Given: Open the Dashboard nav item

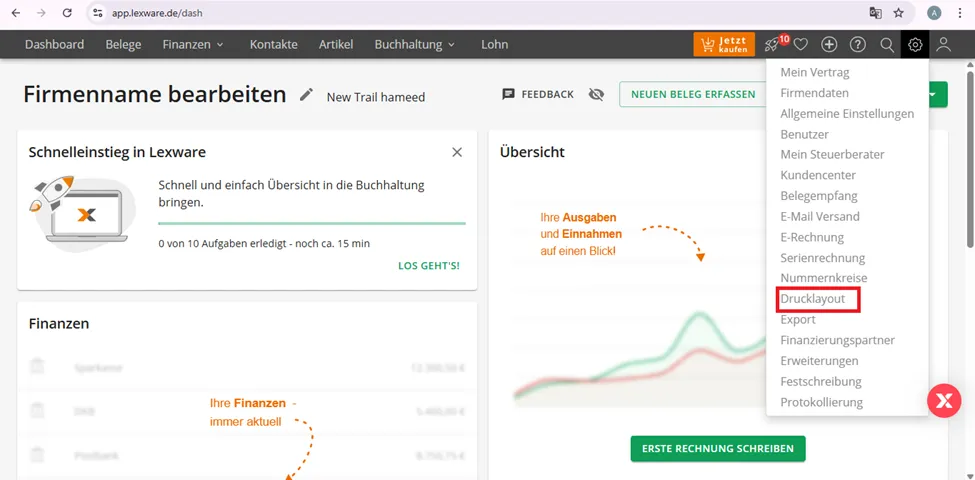Looking at the screenshot, I should point(54,45).
